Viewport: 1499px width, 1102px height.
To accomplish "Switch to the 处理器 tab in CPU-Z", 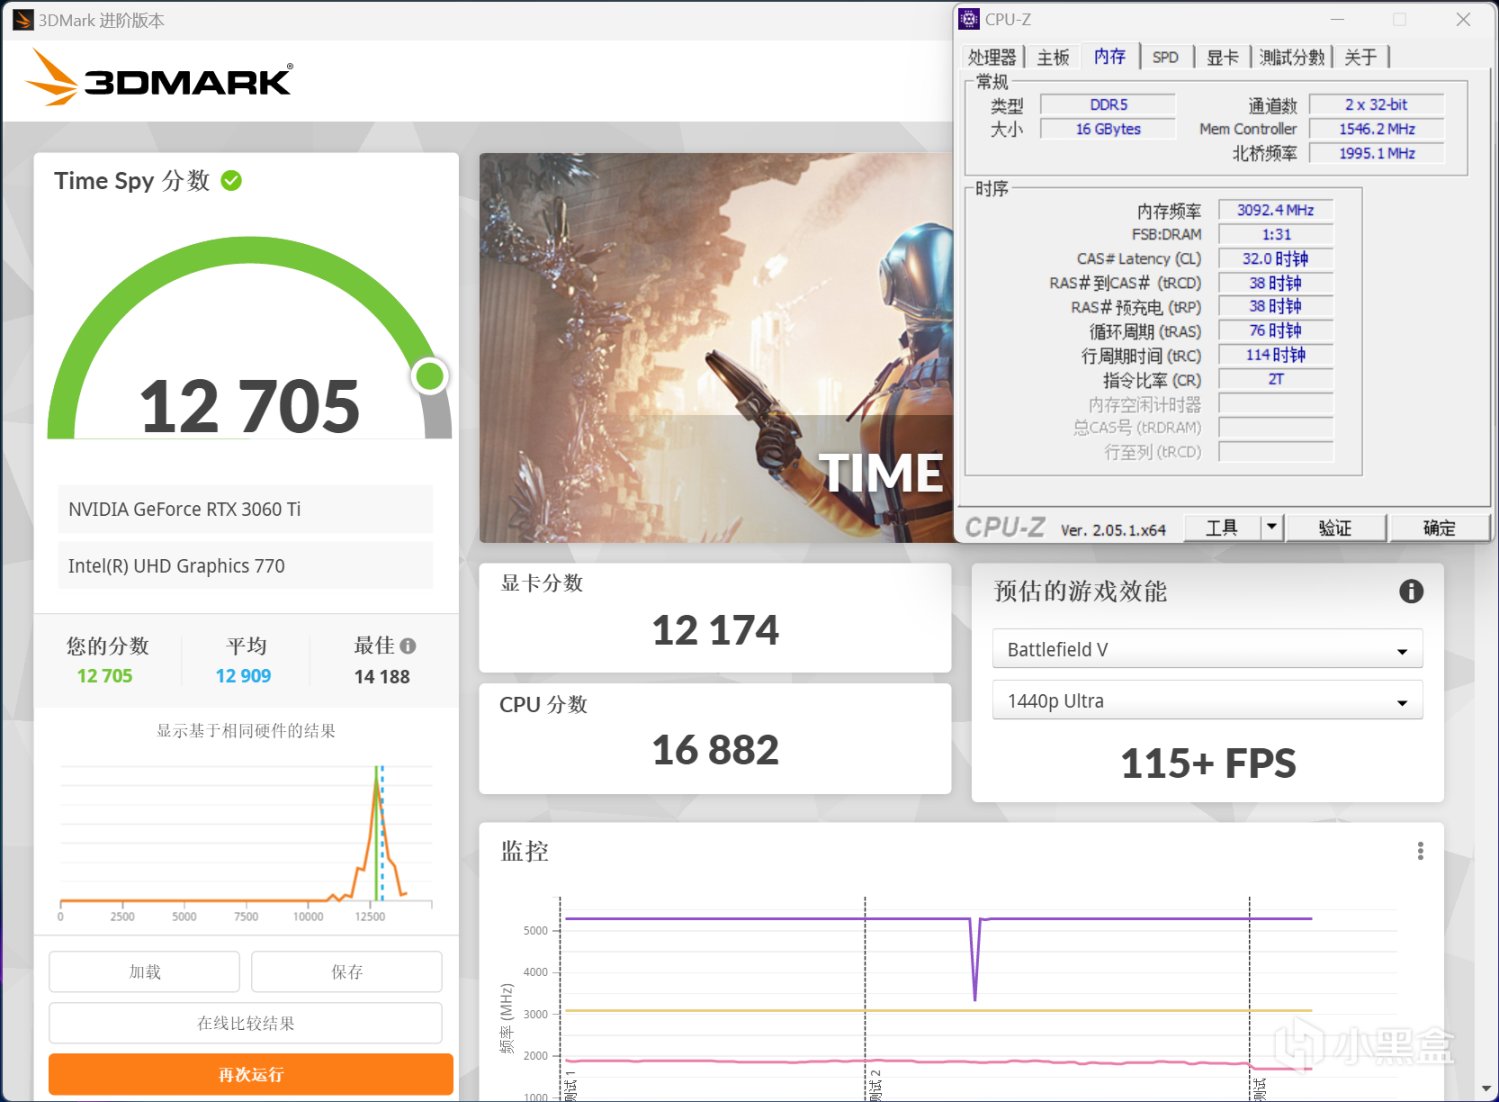I will coord(992,57).
